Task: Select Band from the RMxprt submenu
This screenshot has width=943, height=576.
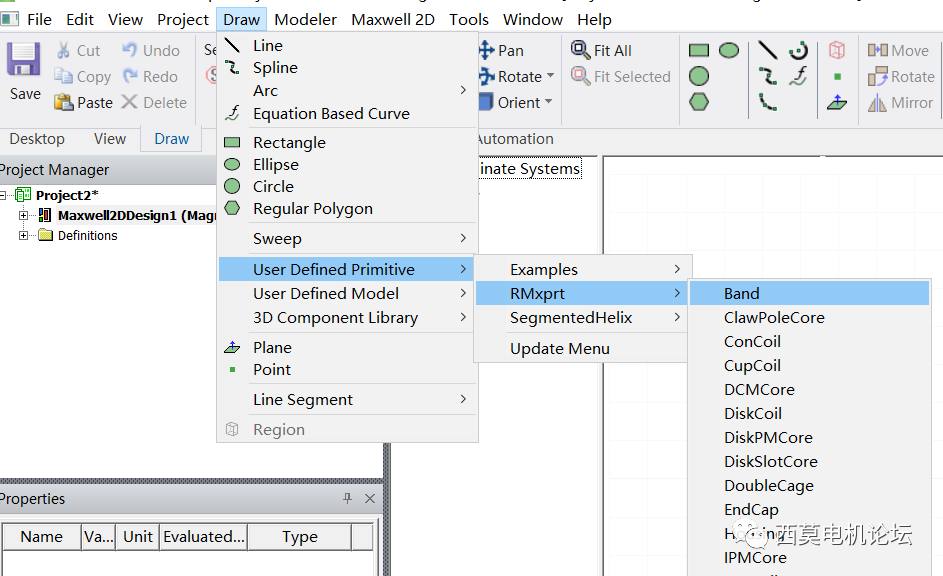Action: pos(742,293)
